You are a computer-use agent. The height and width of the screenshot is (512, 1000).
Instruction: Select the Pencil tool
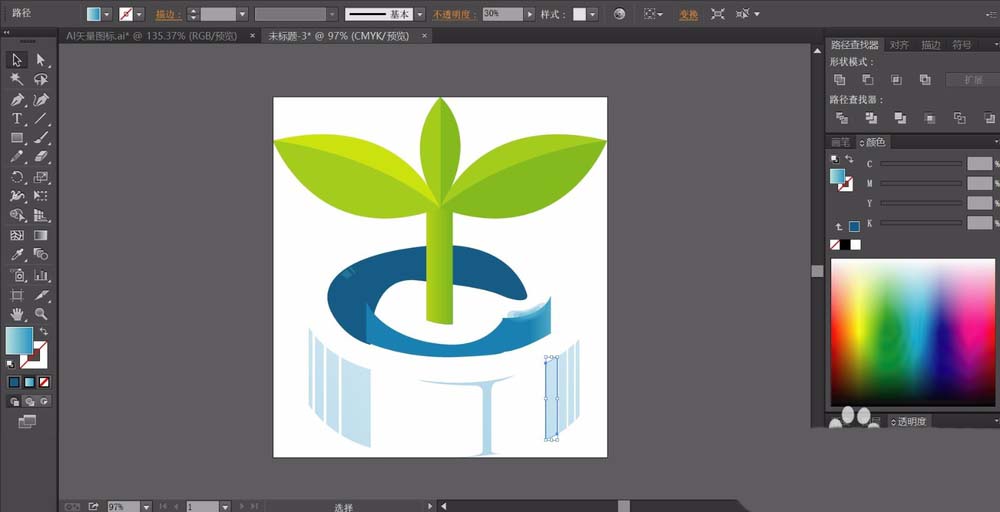point(17,157)
